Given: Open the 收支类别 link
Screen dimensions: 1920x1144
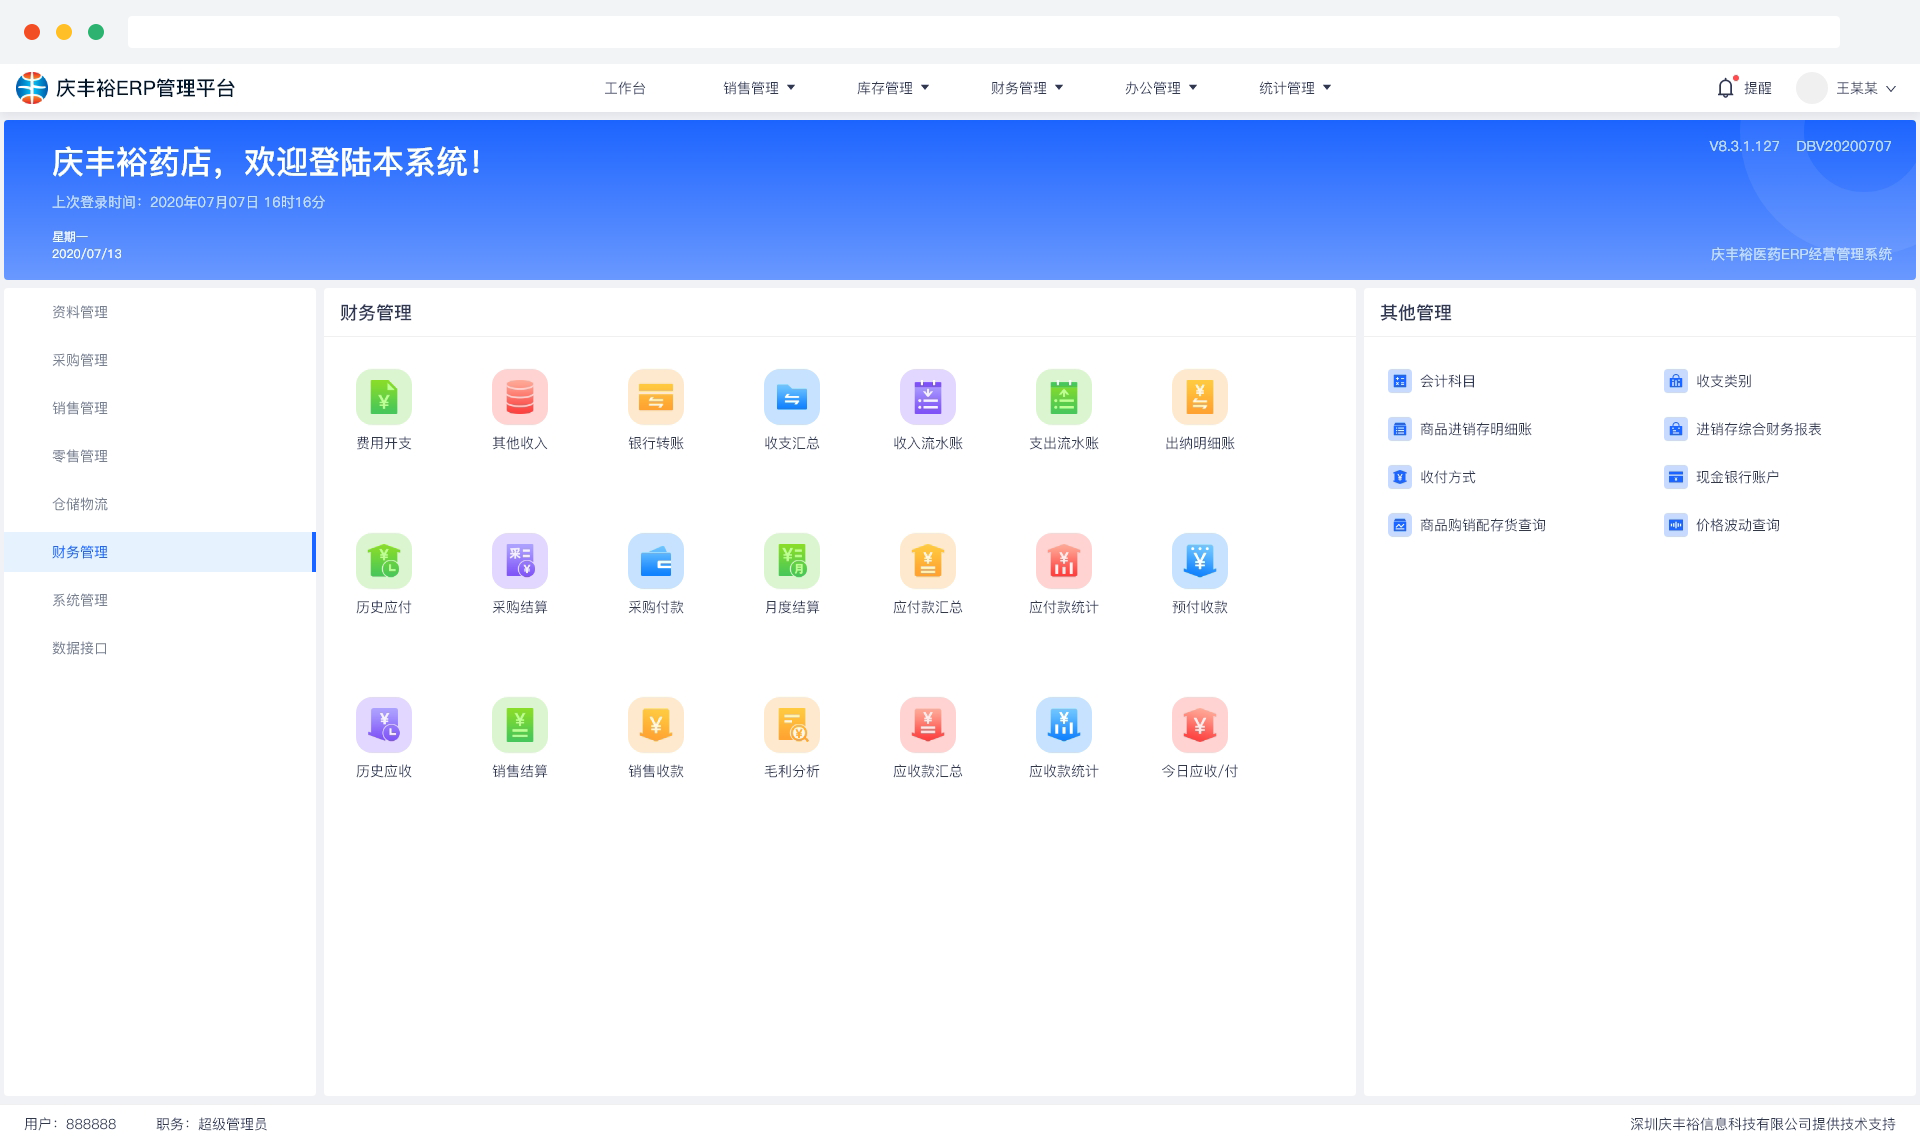Looking at the screenshot, I should (1708, 381).
